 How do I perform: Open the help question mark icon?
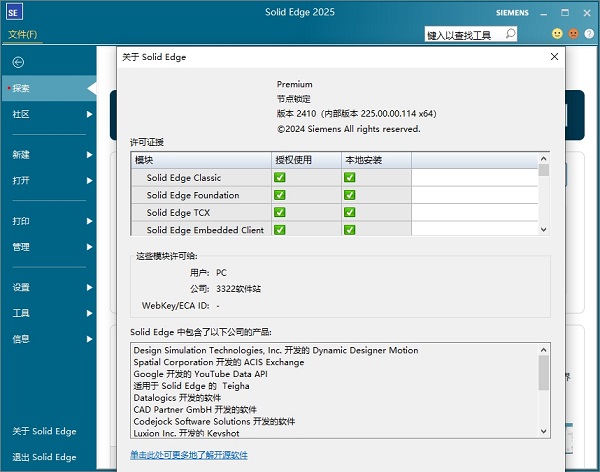pyautogui.click(x=589, y=34)
